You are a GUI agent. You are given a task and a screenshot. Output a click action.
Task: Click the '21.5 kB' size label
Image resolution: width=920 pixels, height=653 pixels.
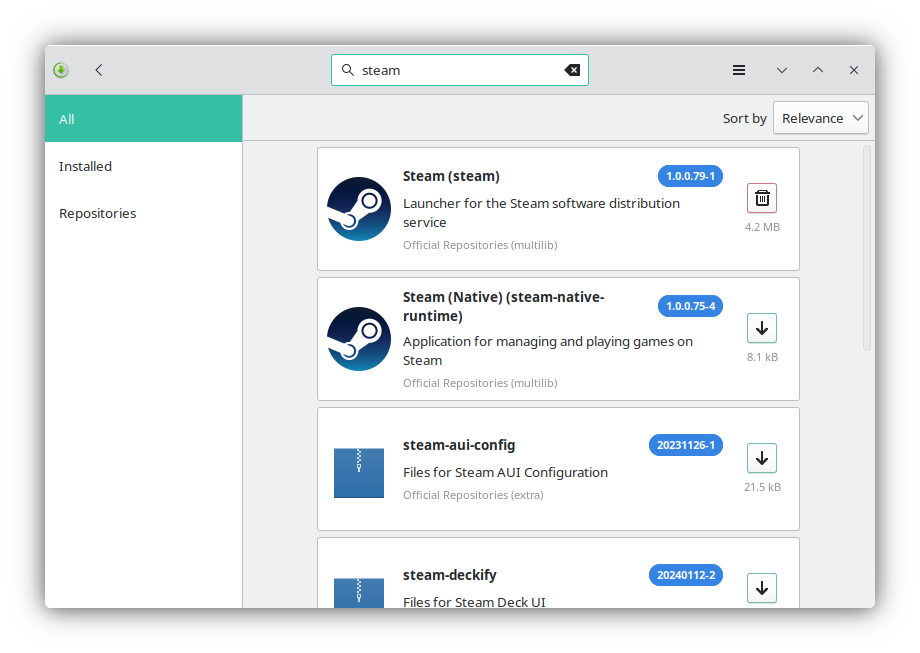(762, 487)
